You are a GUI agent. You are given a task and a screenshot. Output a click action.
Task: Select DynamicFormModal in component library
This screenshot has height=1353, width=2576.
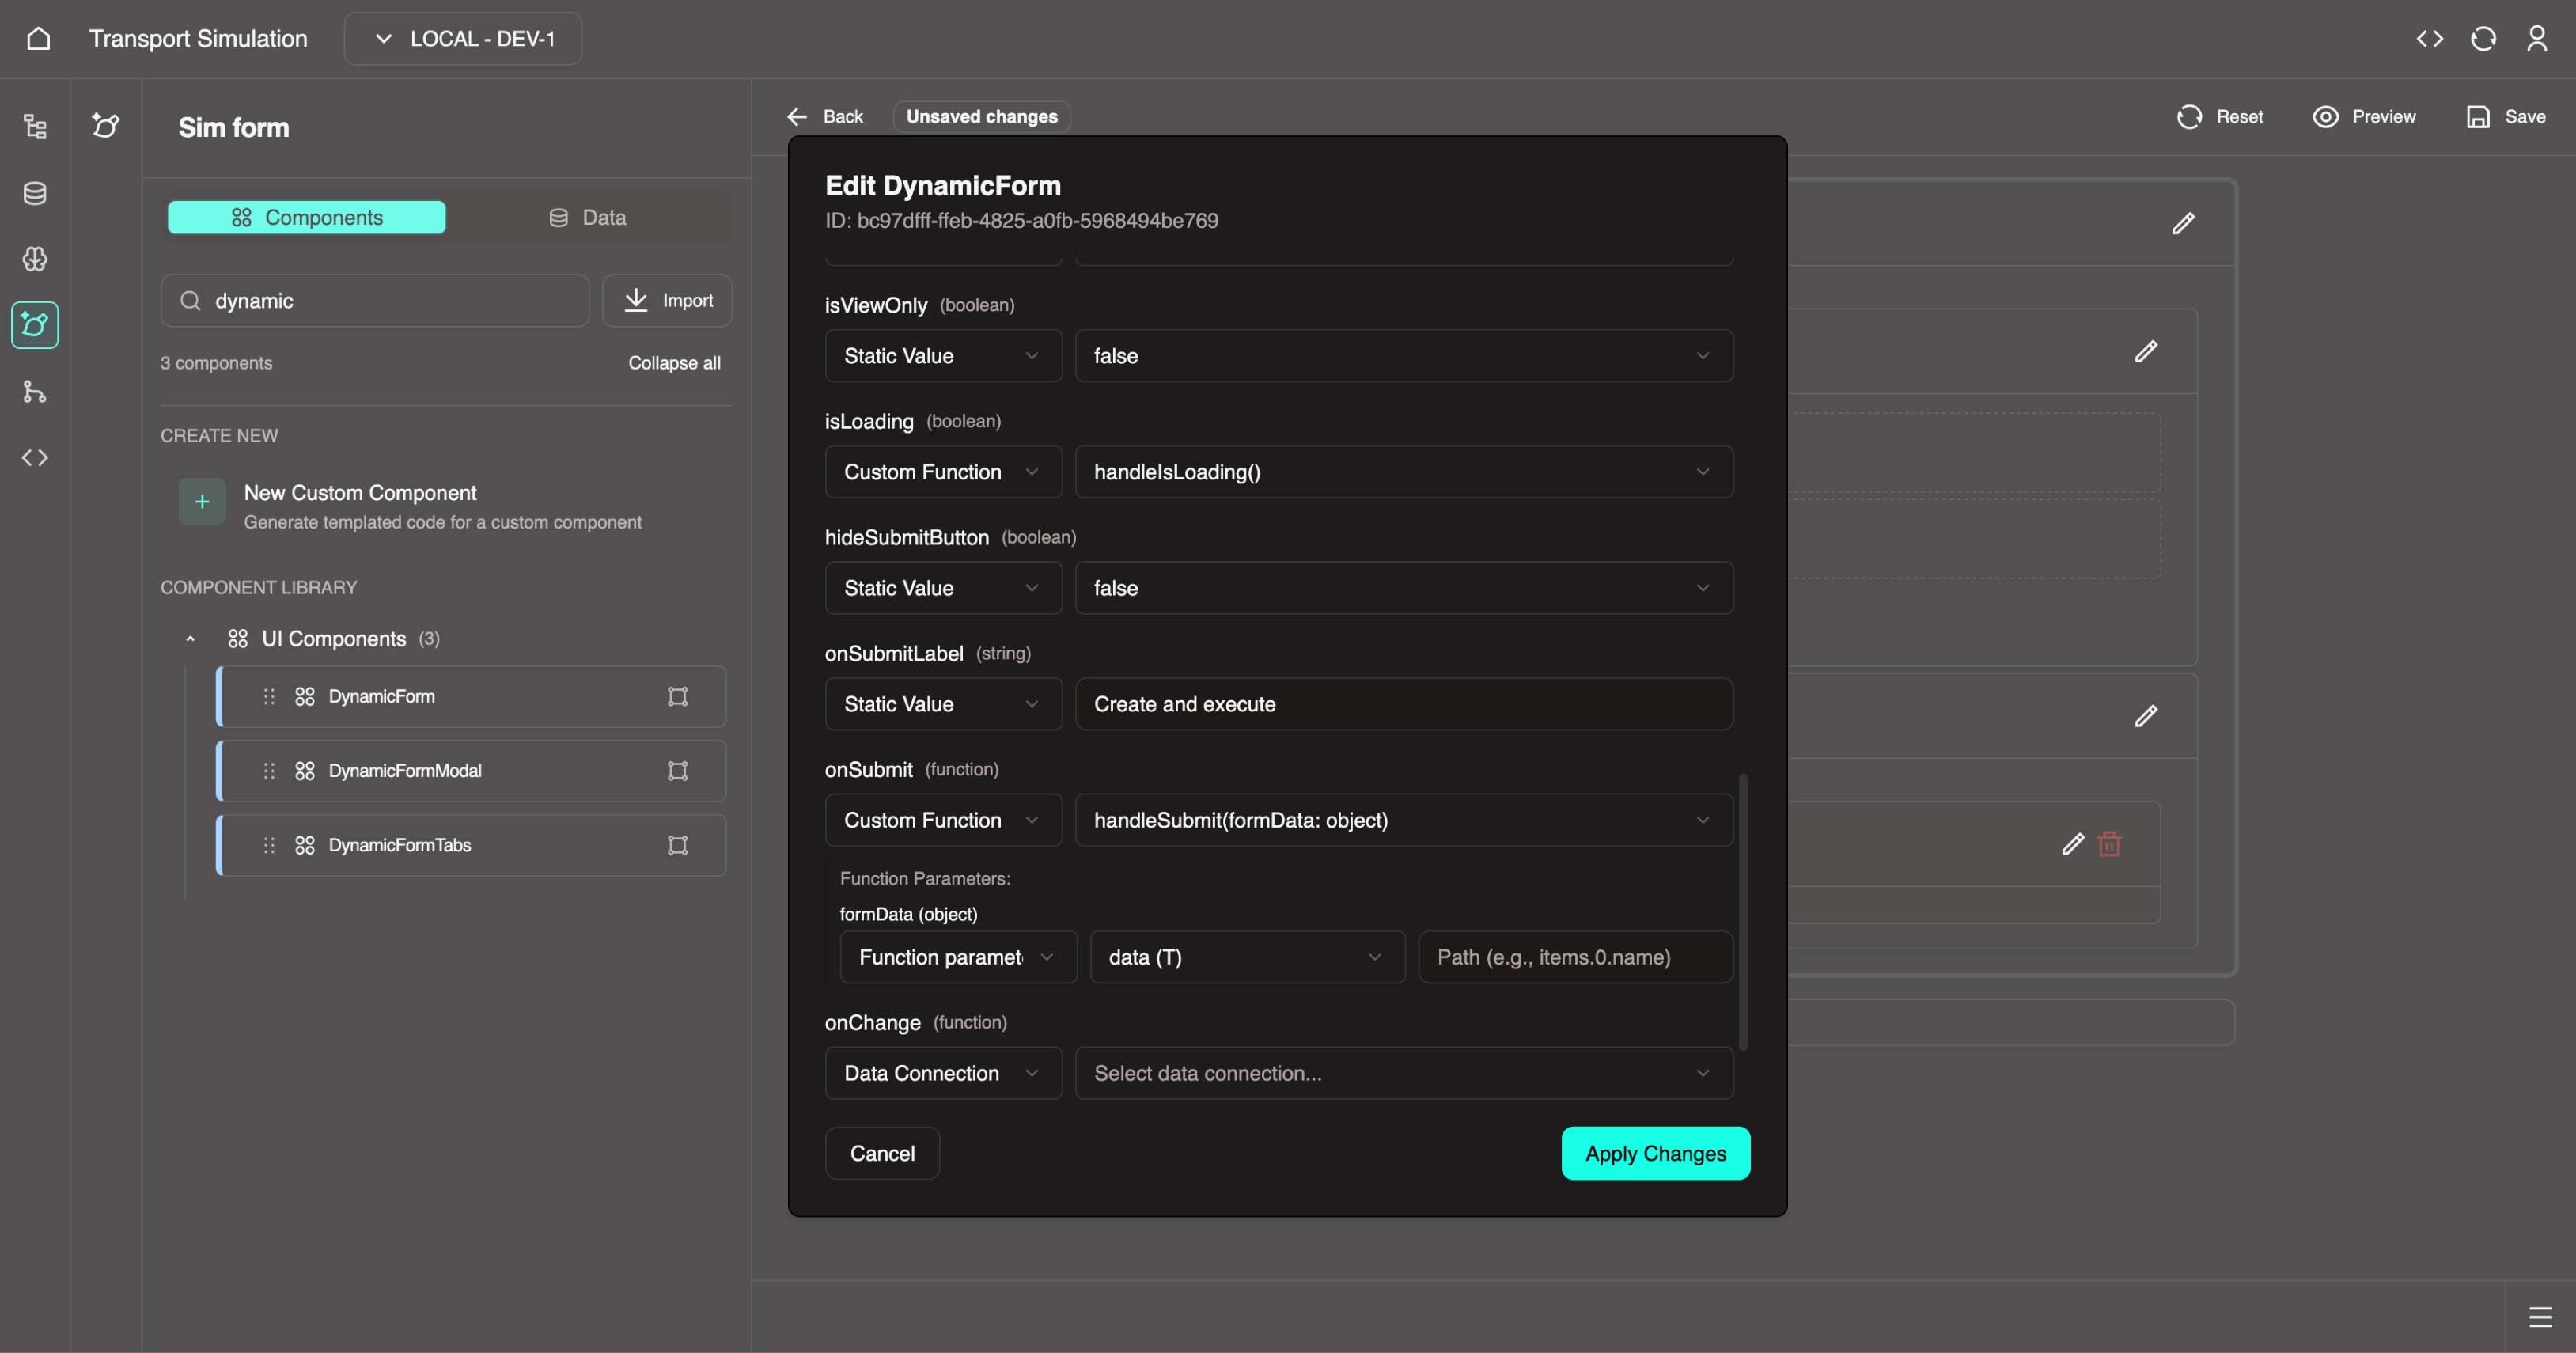(471, 770)
